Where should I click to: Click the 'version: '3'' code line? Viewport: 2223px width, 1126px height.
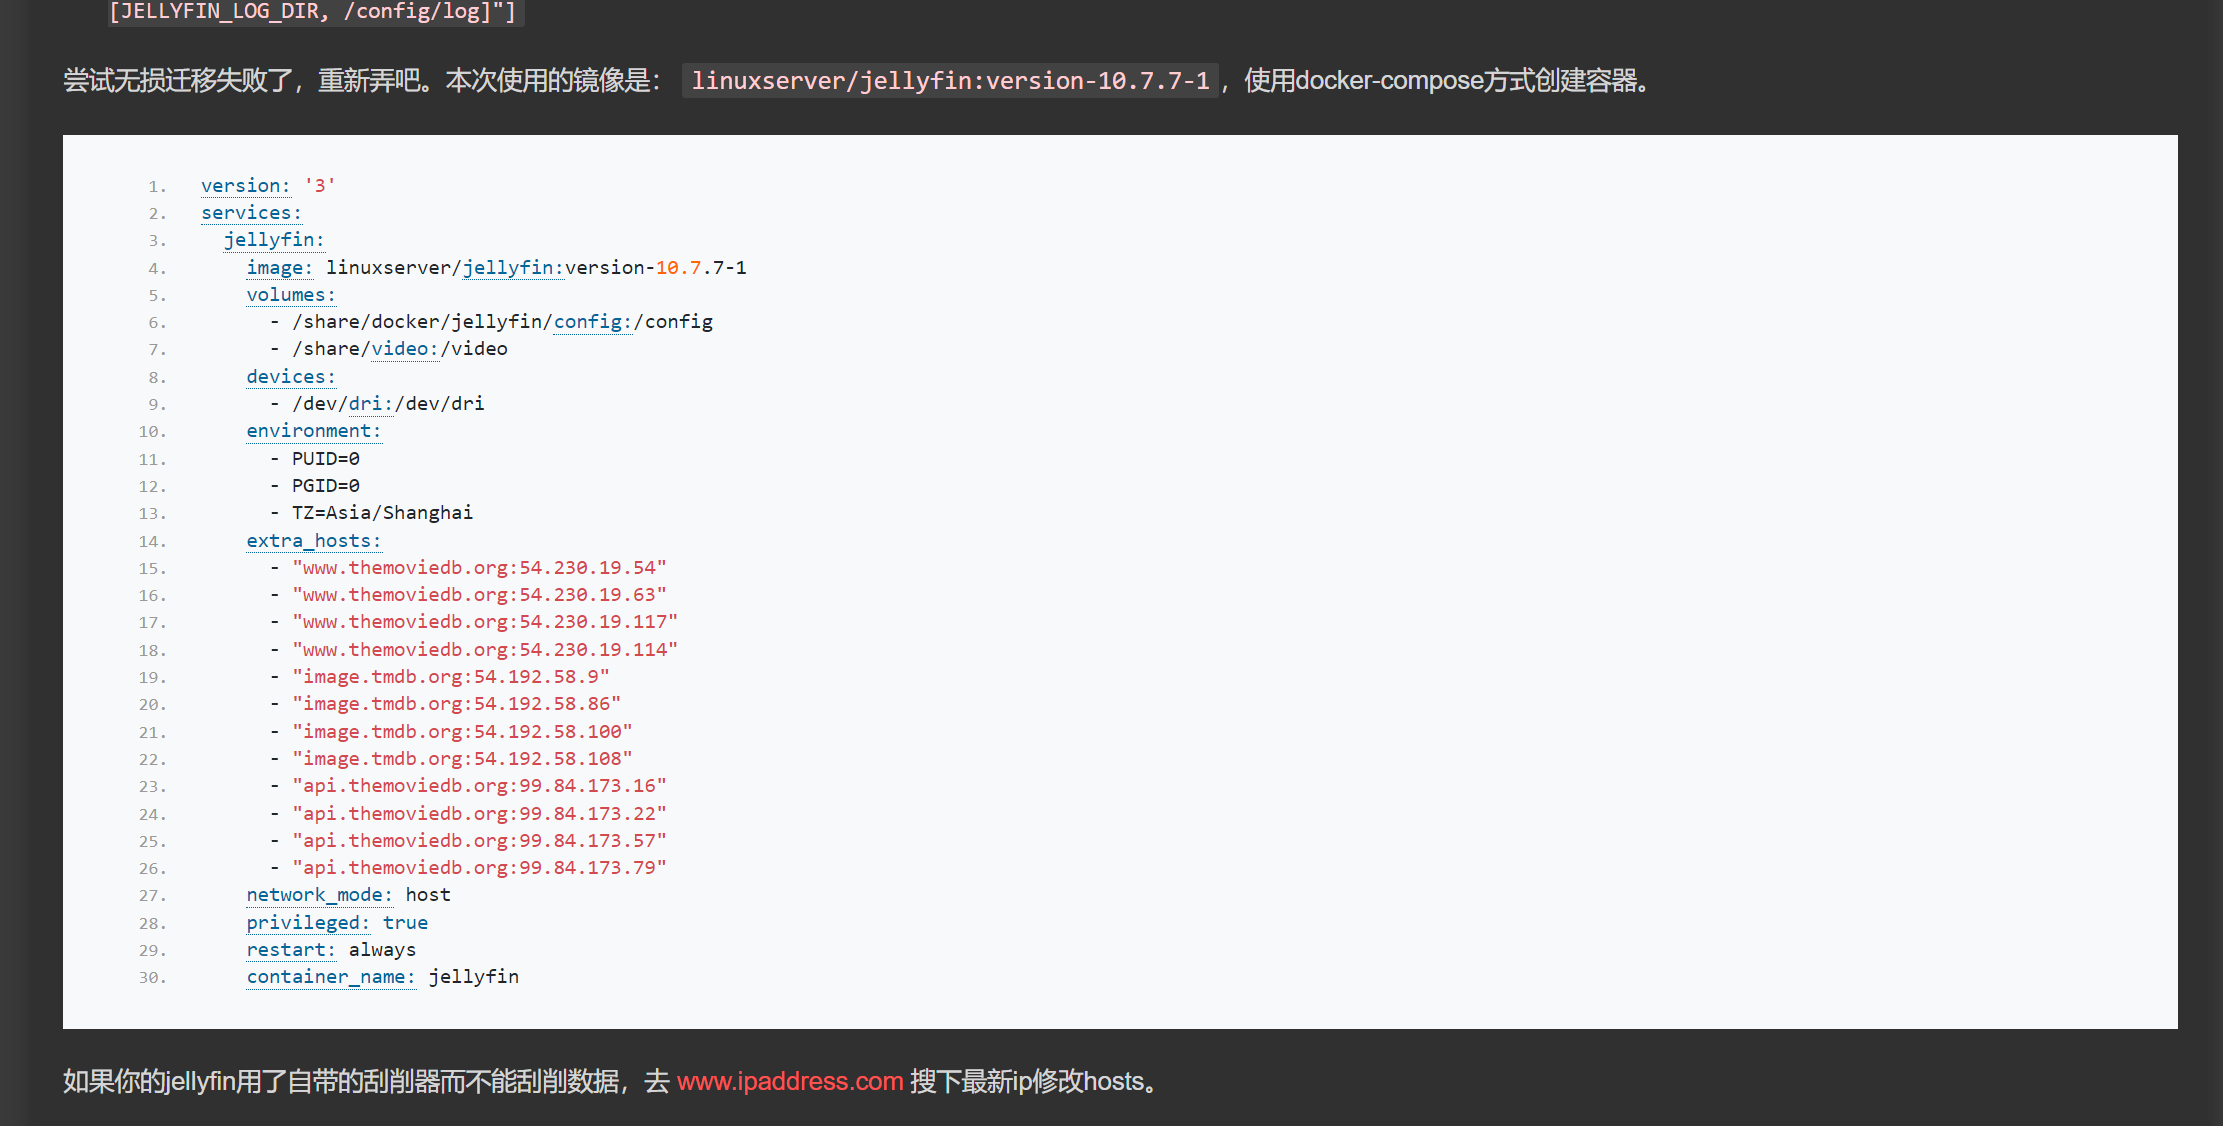pyautogui.click(x=268, y=186)
